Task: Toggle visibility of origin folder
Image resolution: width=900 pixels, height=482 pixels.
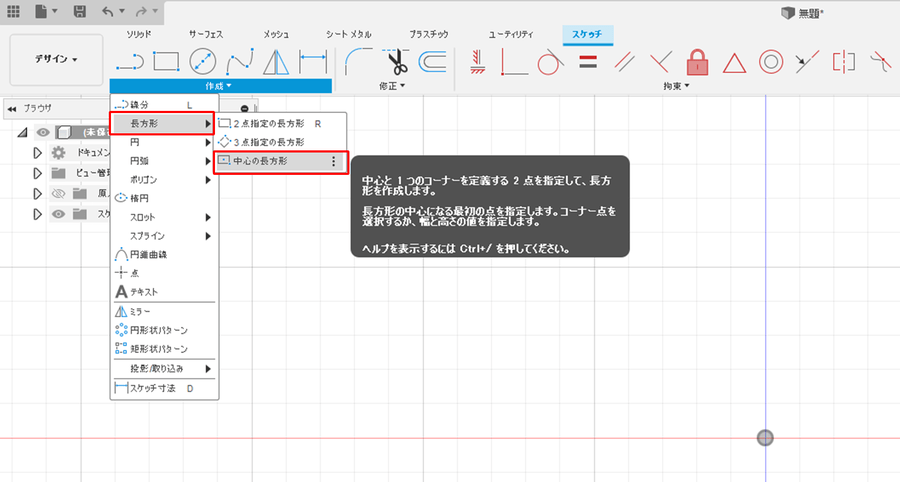Action: pos(59,193)
